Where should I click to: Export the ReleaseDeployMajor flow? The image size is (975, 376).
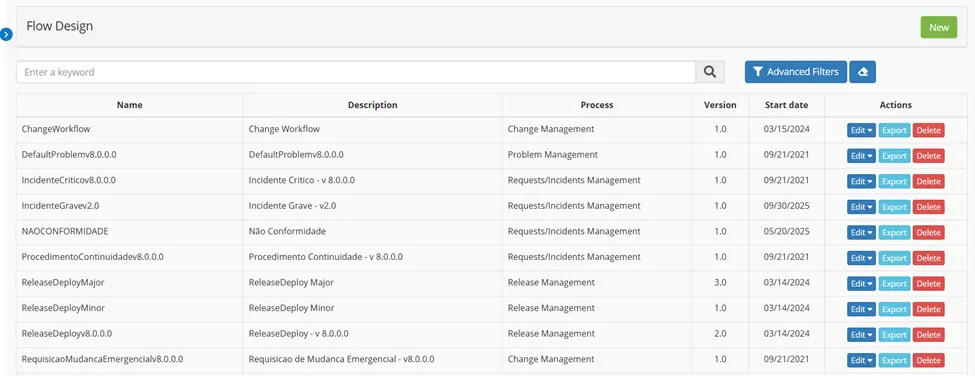(x=895, y=283)
